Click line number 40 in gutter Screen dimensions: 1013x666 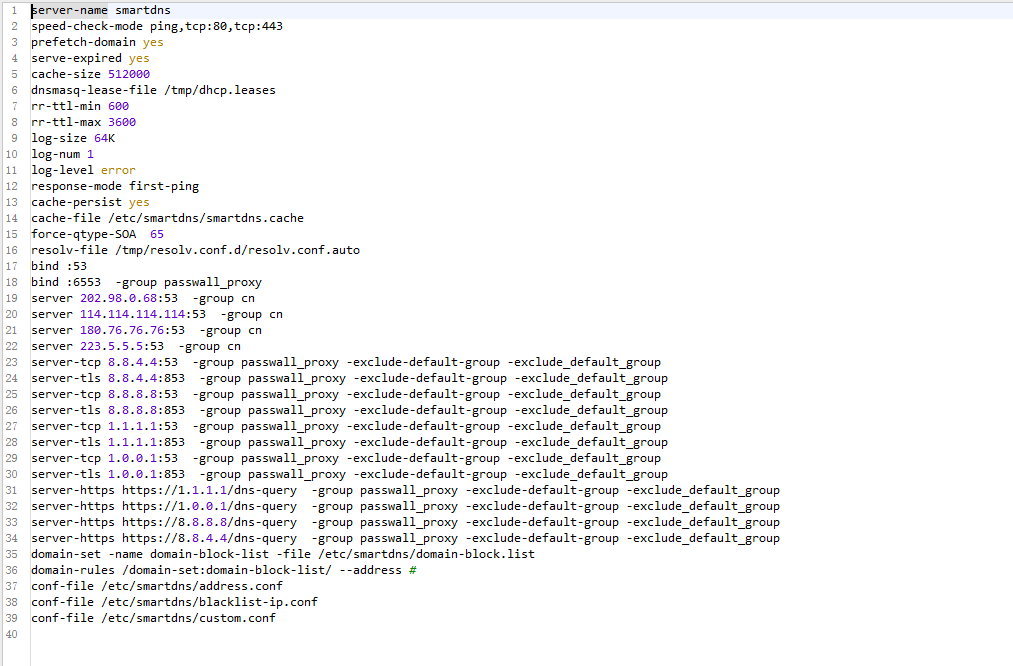[x=12, y=634]
